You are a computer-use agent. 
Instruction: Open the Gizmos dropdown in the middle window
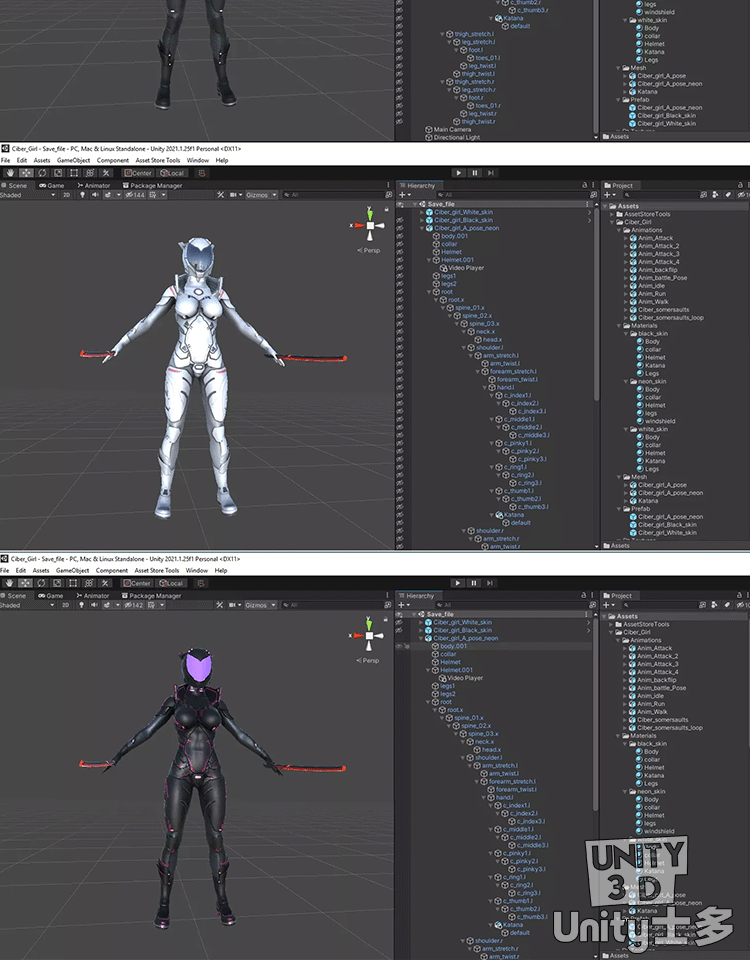pyautogui.click(x=261, y=195)
